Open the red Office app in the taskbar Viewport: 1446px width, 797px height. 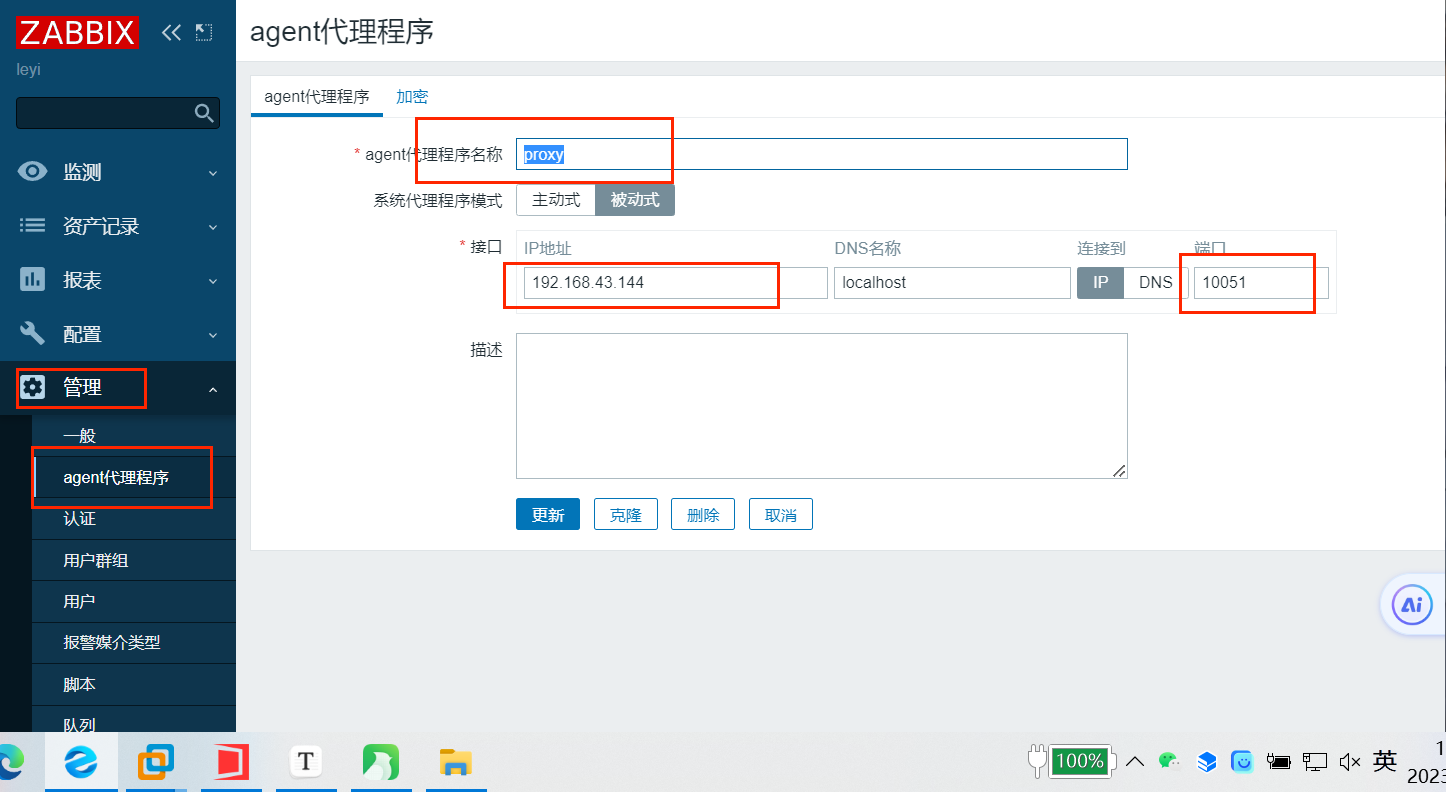click(232, 763)
